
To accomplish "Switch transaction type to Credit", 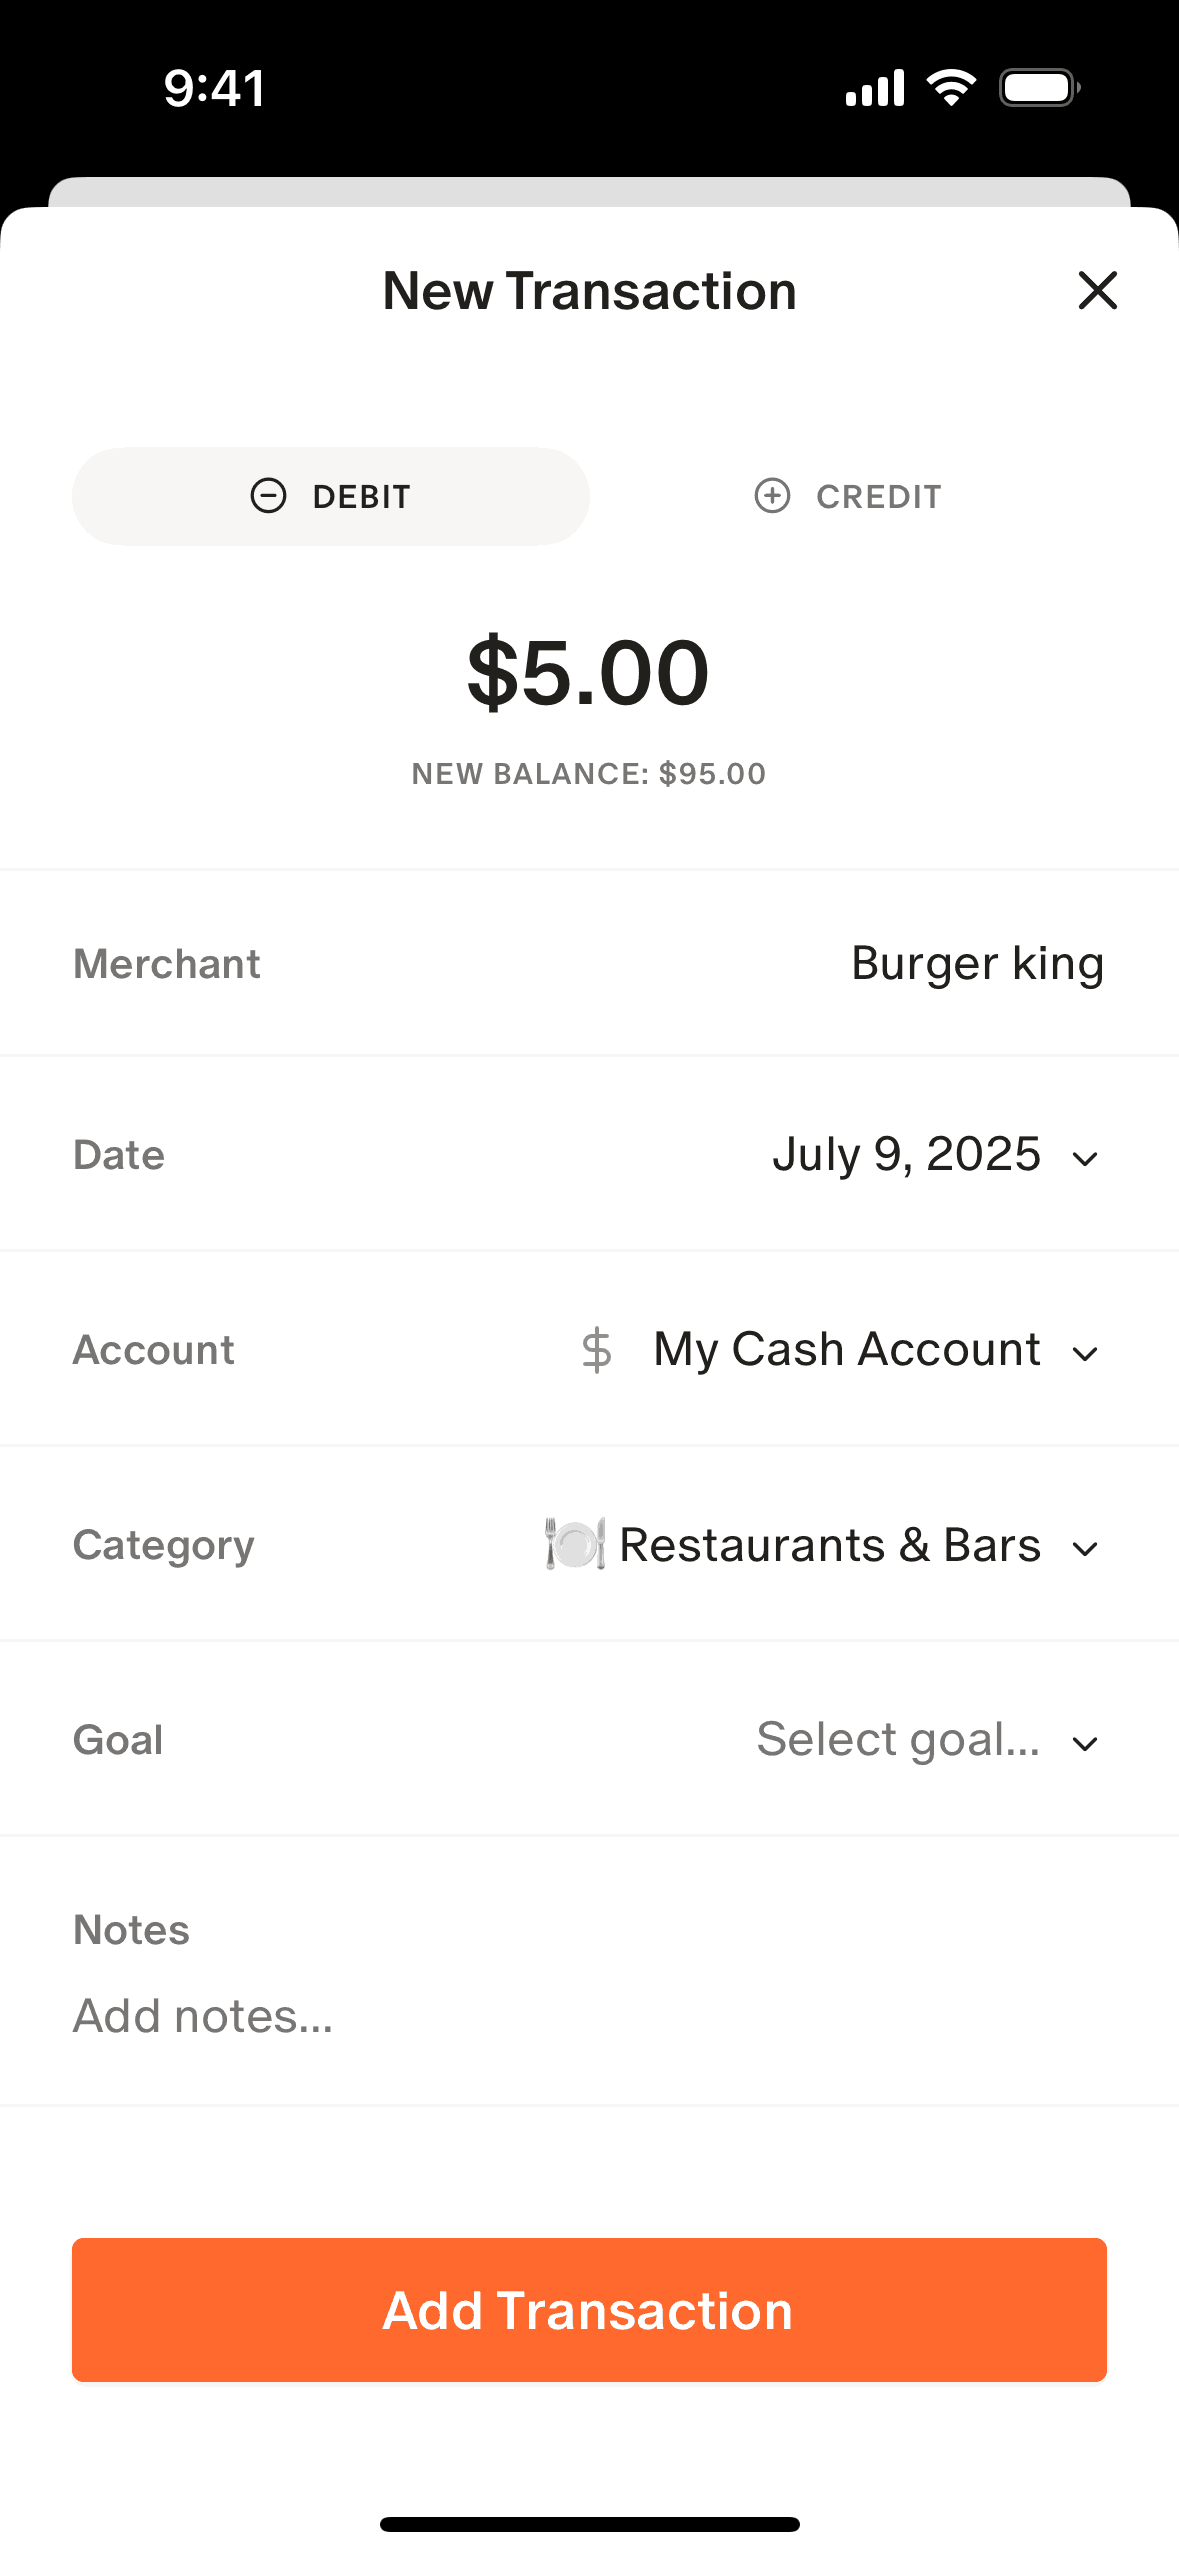I will click(x=848, y=496).
